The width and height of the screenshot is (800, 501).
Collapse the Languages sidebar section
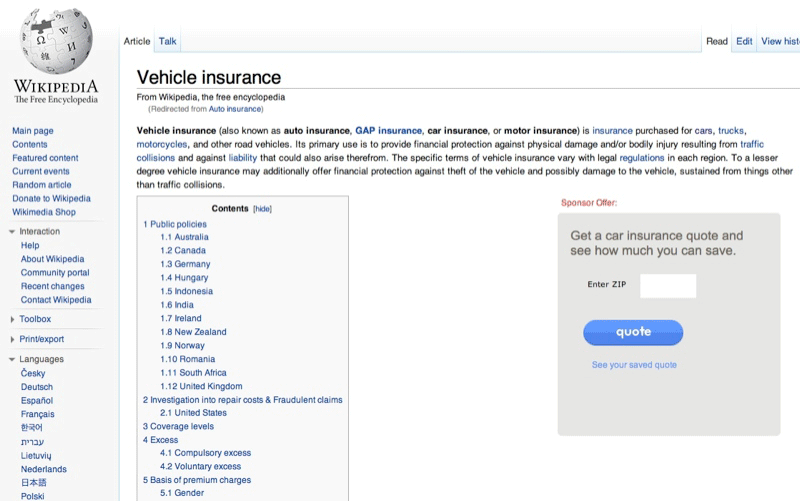click(x=12, y=359)
